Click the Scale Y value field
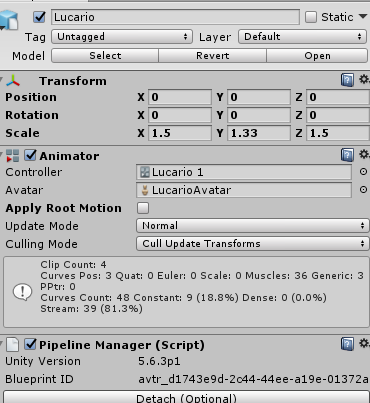Viewport: 370px width, 403px height. tap(259, 133)
